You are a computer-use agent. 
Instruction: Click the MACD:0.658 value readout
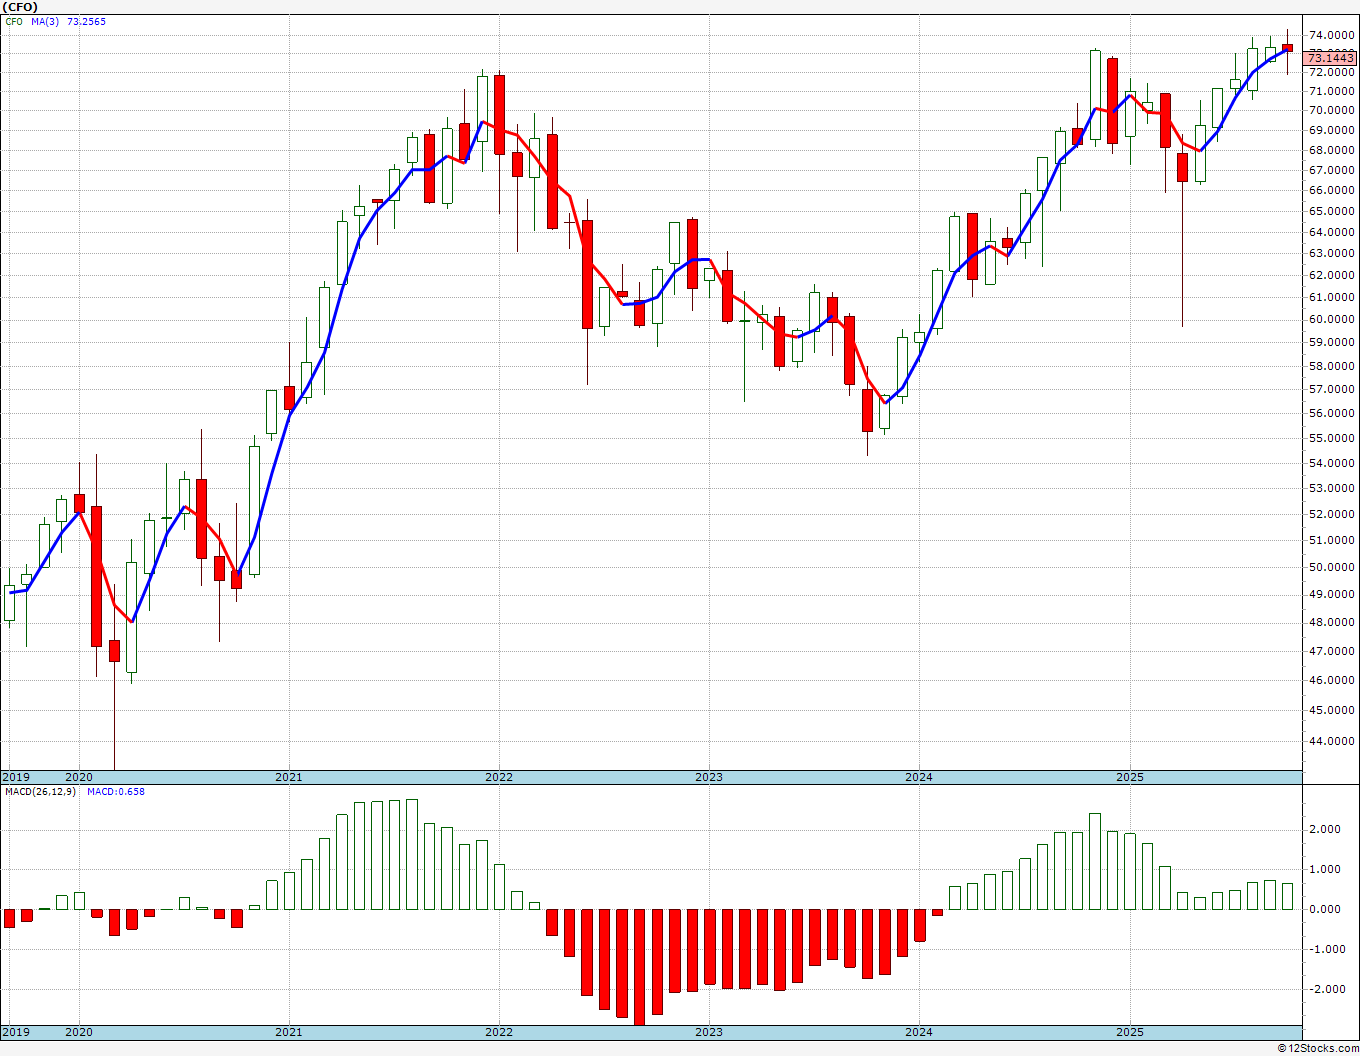[115, 792]
